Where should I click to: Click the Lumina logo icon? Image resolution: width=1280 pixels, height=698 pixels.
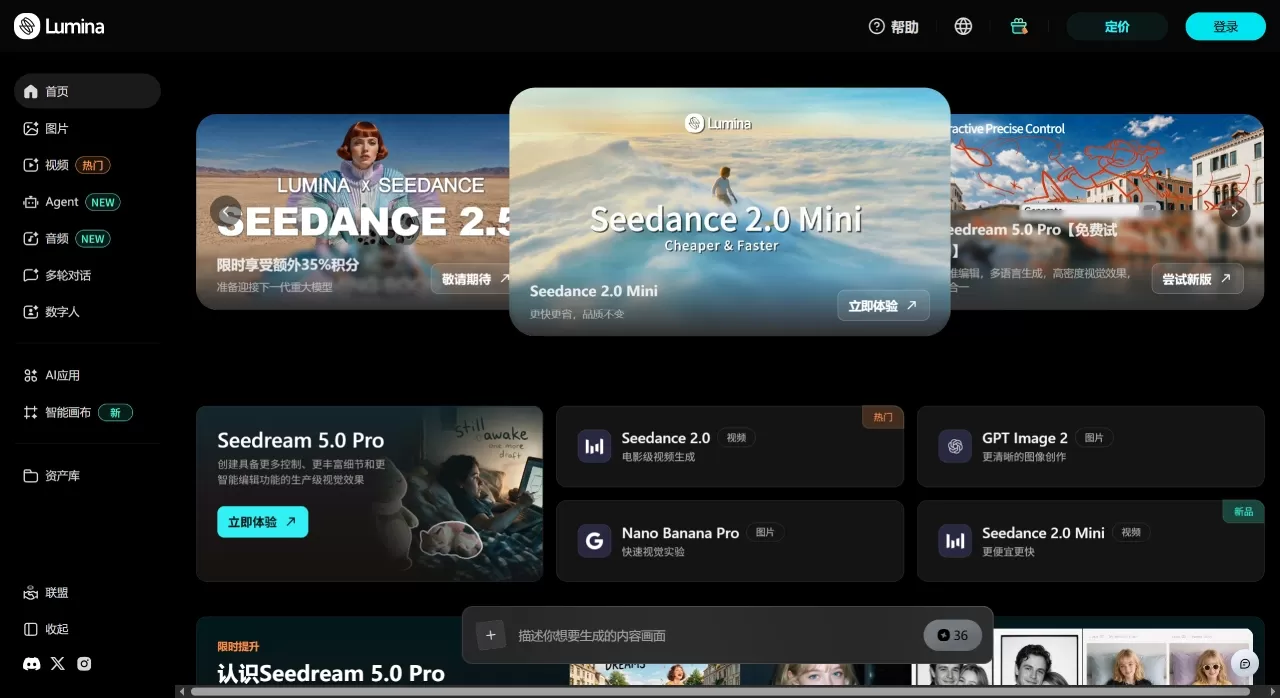tap(27, 26)
